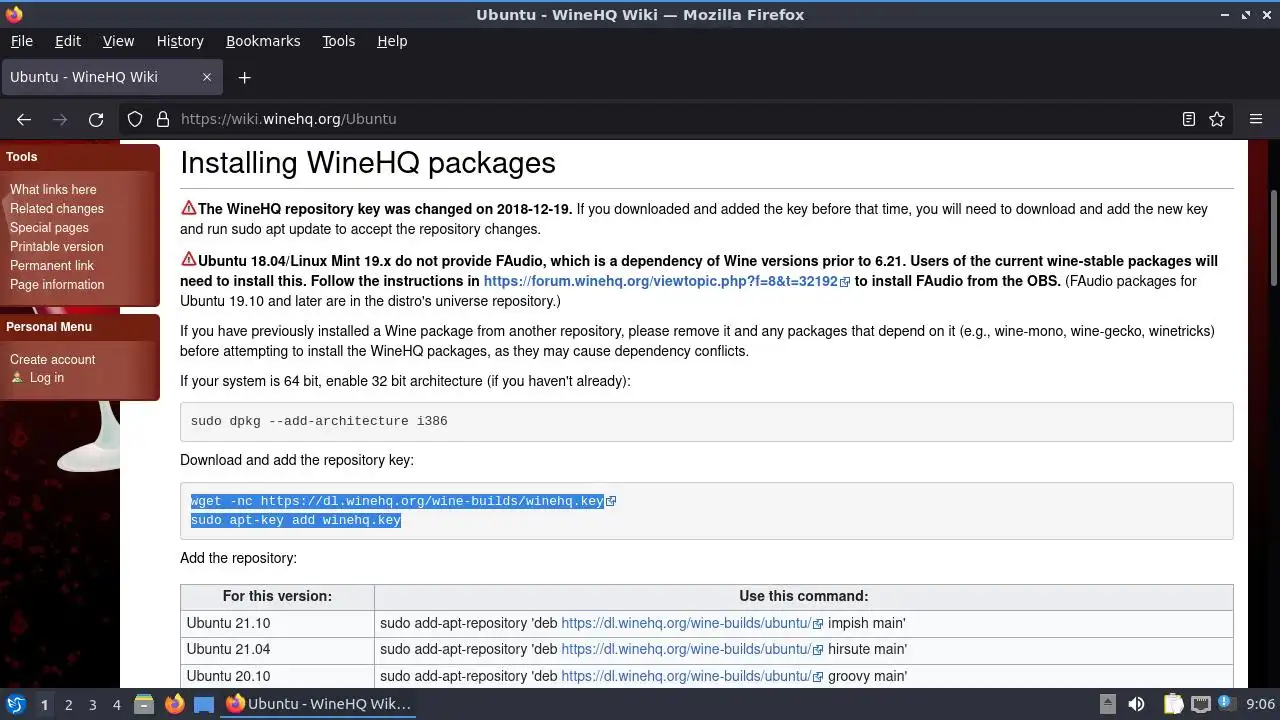1280x720 pixels.
Task: Open the History menu
Action: 180,41
